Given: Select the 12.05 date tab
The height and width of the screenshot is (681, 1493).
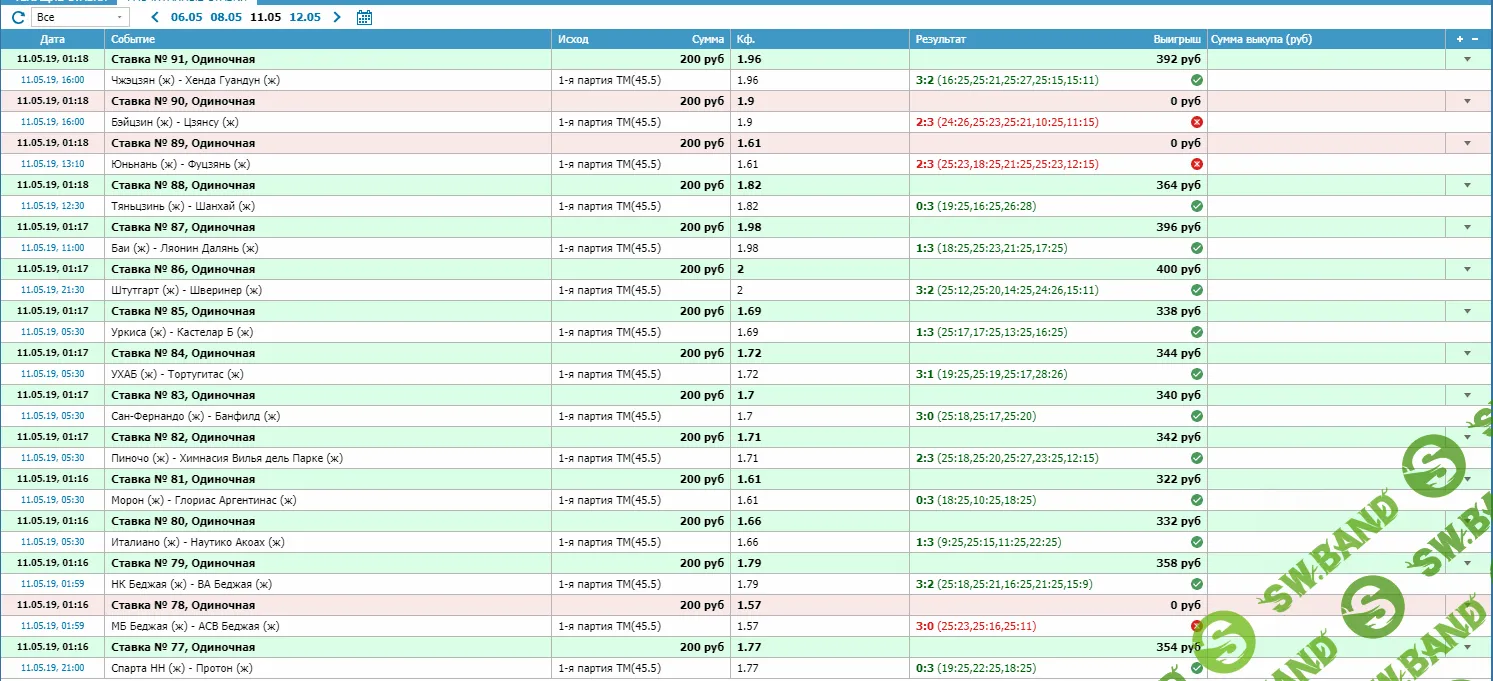Looking at the screenshot, I should pyautogui.click(x=305, y=17).
